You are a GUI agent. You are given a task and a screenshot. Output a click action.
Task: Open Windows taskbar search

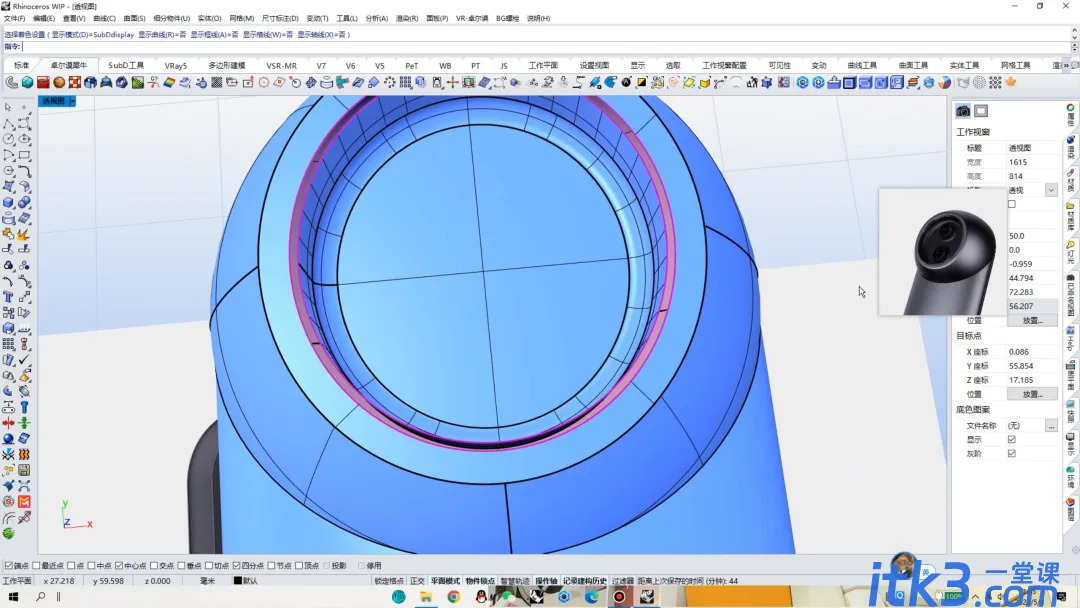[x=41, y=597]
